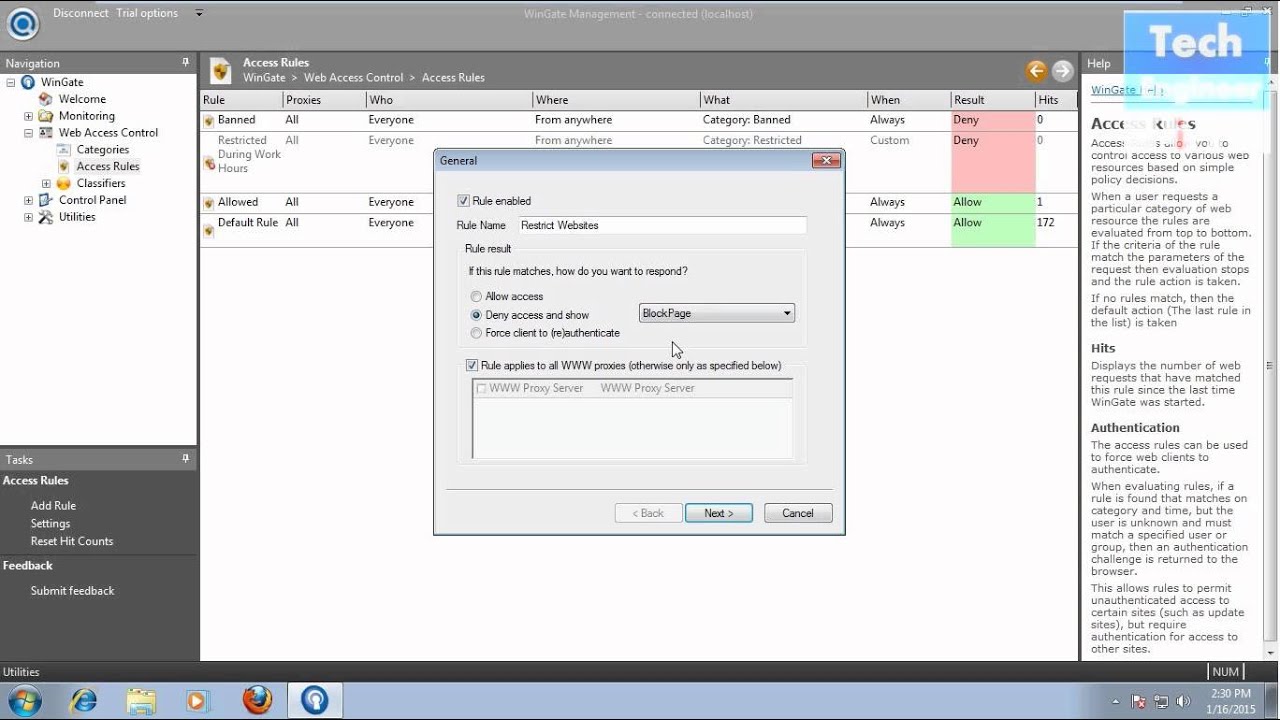Viewport: 1280px width, 720px height.
Task: Select the Welcome node icon
Action: 46,99
